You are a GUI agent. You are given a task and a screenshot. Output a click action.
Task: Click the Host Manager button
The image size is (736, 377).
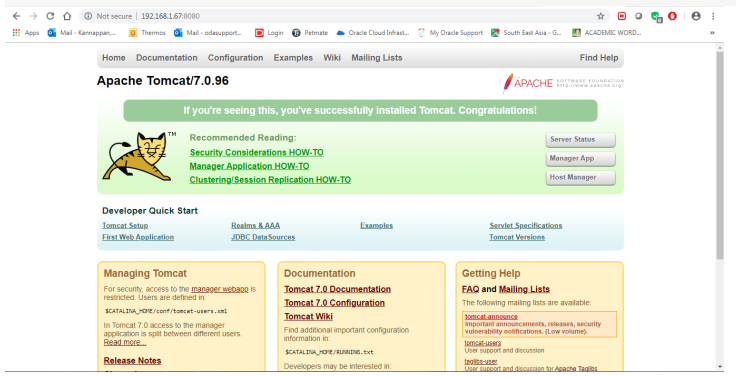click(581, 177)
